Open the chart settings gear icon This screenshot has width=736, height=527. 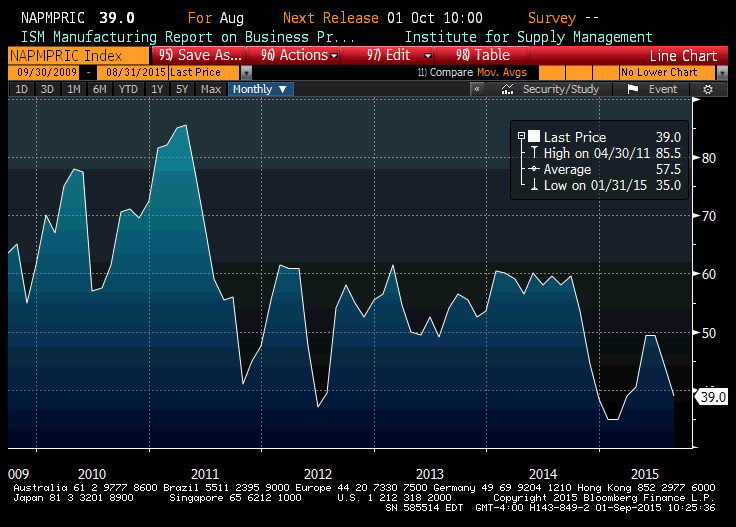708,89
